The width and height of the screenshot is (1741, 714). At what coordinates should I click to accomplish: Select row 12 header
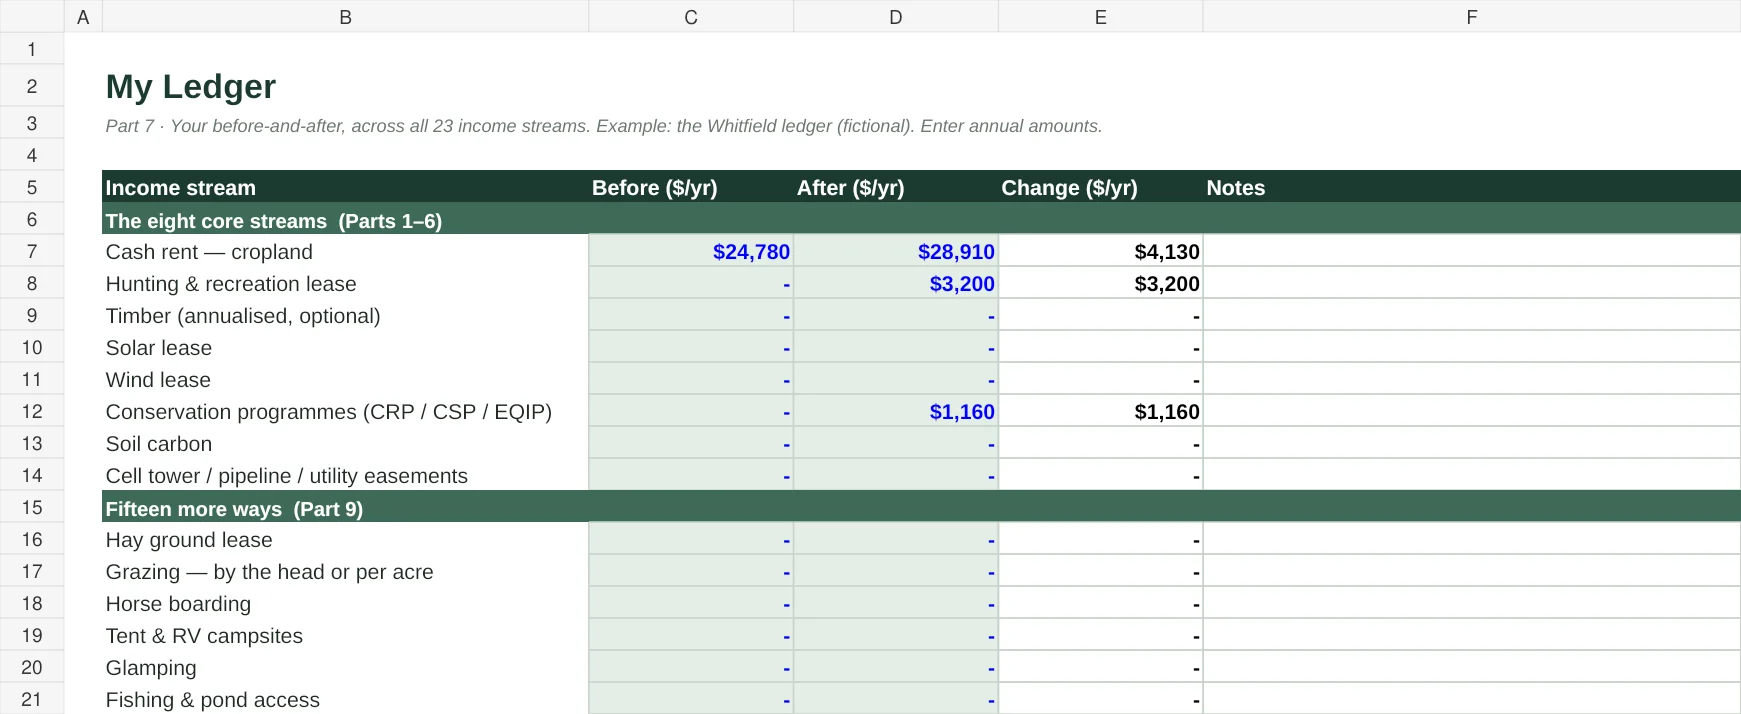point(32,411)
